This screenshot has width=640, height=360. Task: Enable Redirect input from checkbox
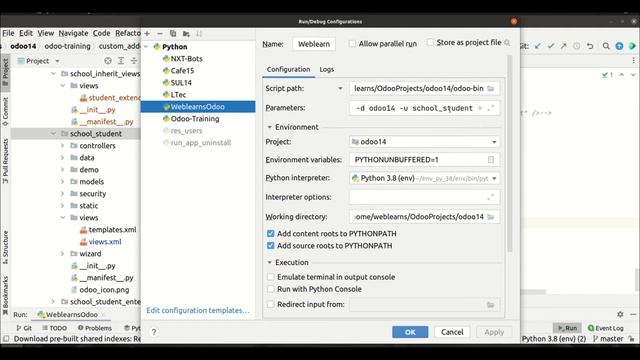click(x=271, y=304)
